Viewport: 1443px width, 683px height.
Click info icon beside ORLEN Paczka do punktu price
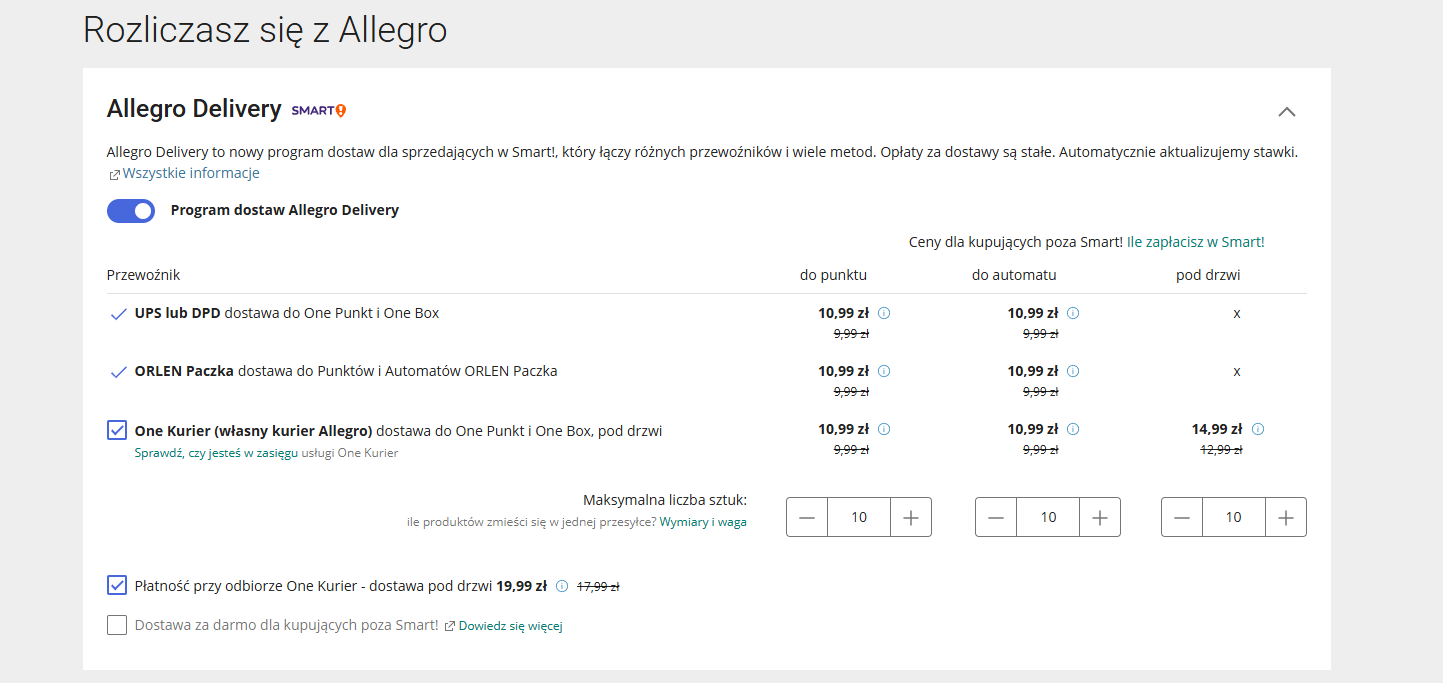click(883, 371)
